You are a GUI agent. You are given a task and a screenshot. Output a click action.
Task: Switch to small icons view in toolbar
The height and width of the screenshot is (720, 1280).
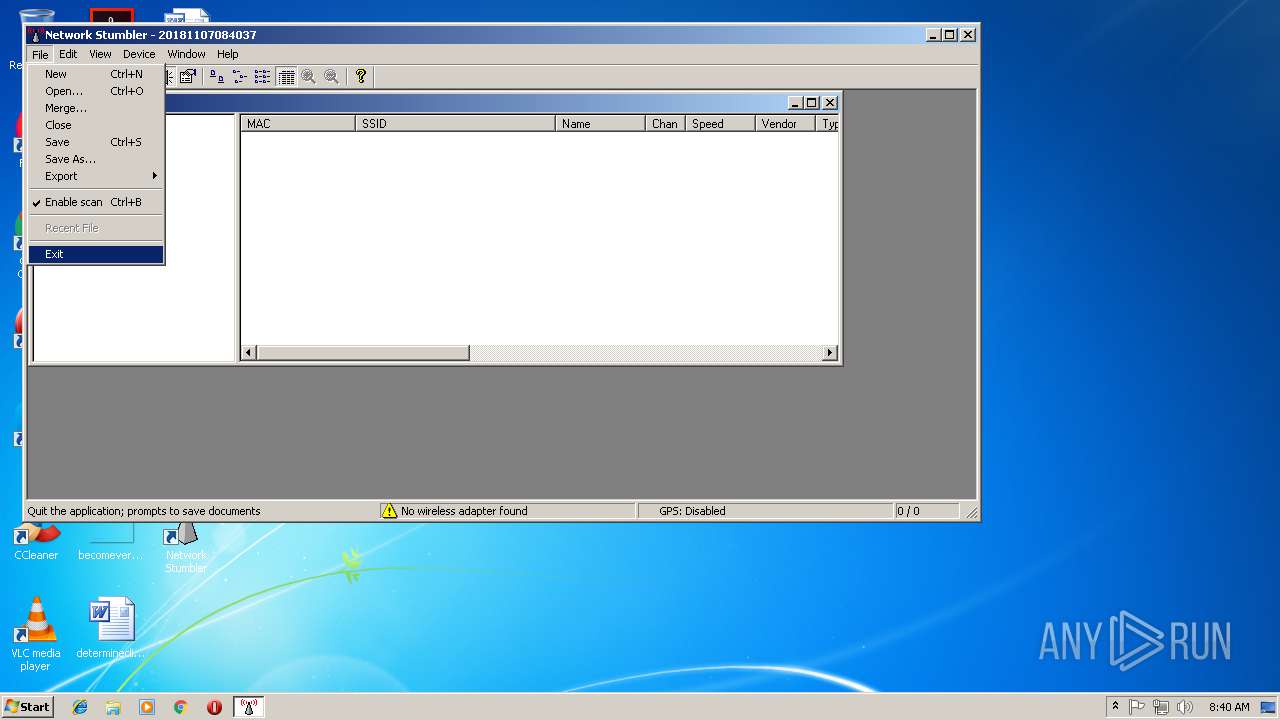[x=239, y=76]
